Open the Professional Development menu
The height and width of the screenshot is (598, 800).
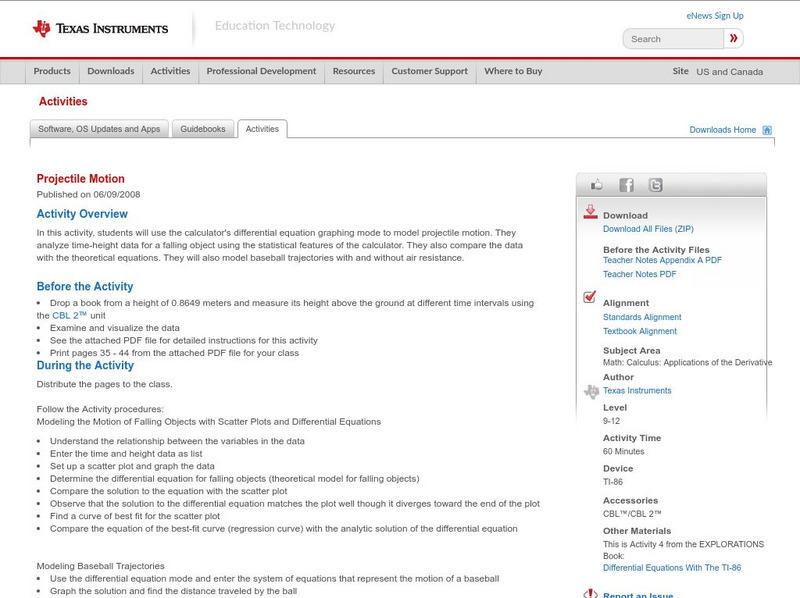click(261, 71)
